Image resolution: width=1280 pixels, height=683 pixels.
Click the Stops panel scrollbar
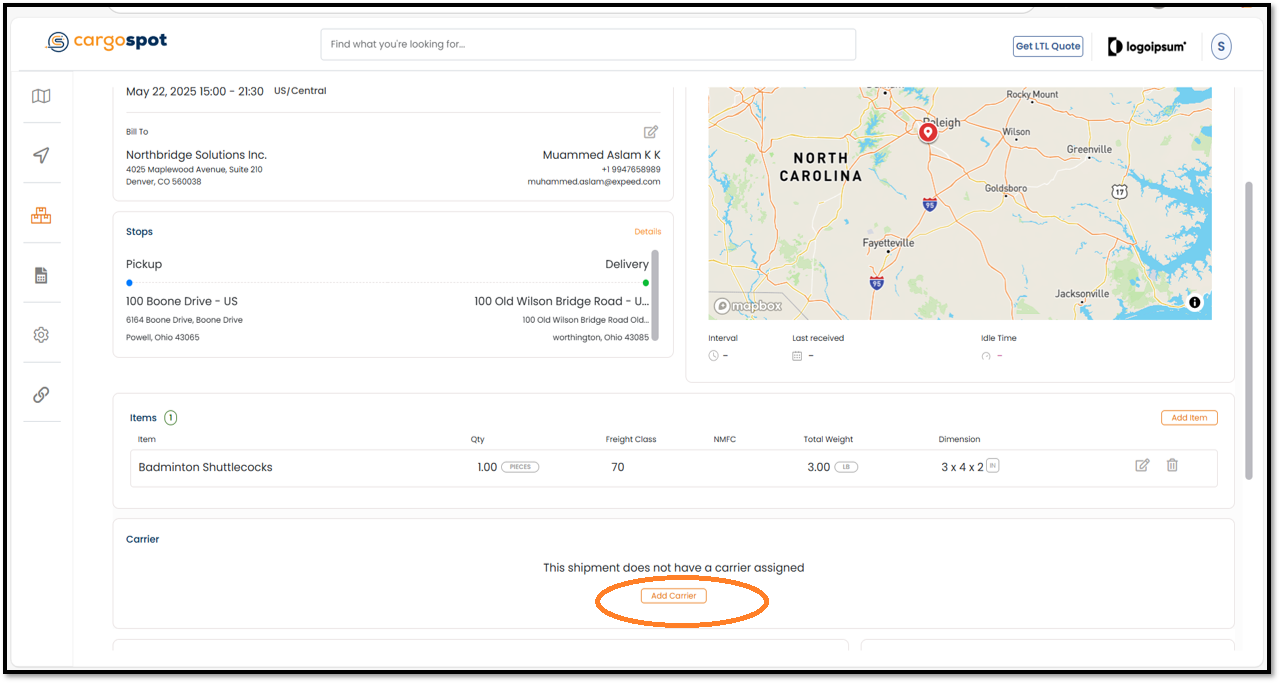point(655,295)
